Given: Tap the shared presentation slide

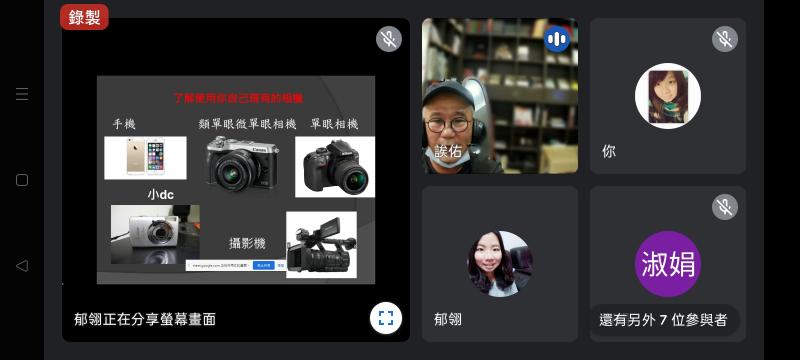Looking at the screenshot, I should [236, 180].
